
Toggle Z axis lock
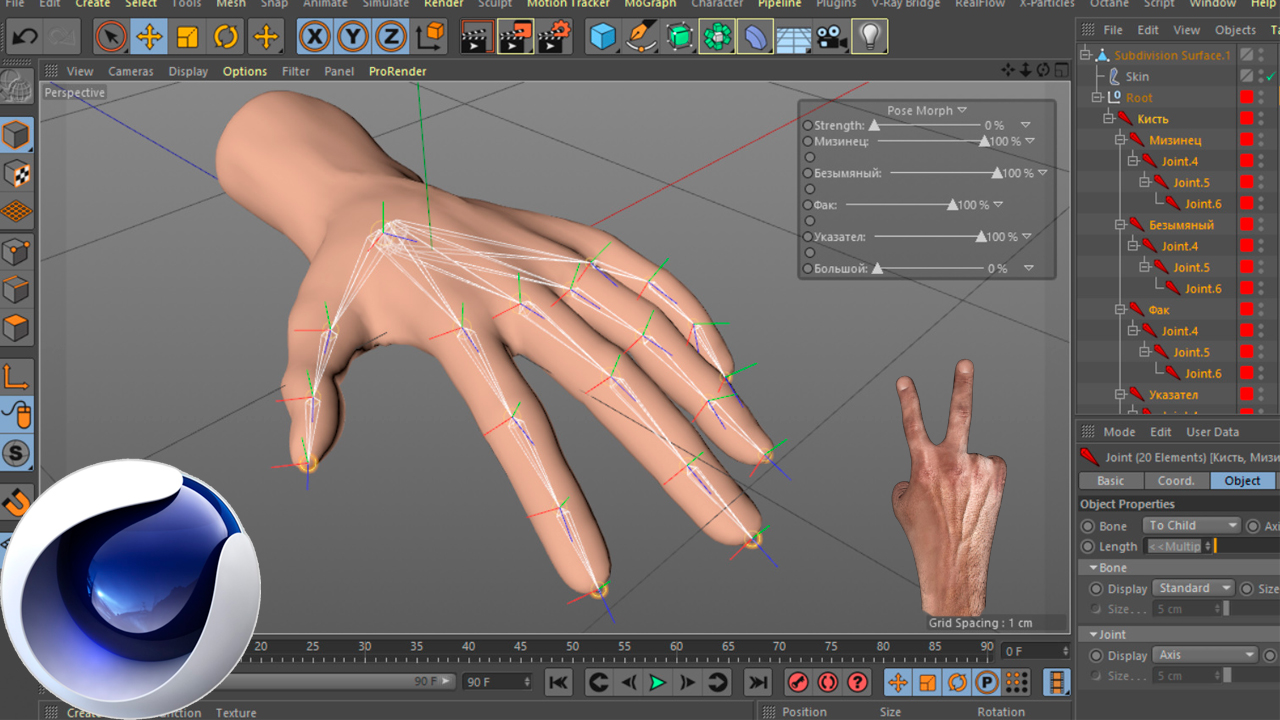pyautogui.click(x=390, y=38)
